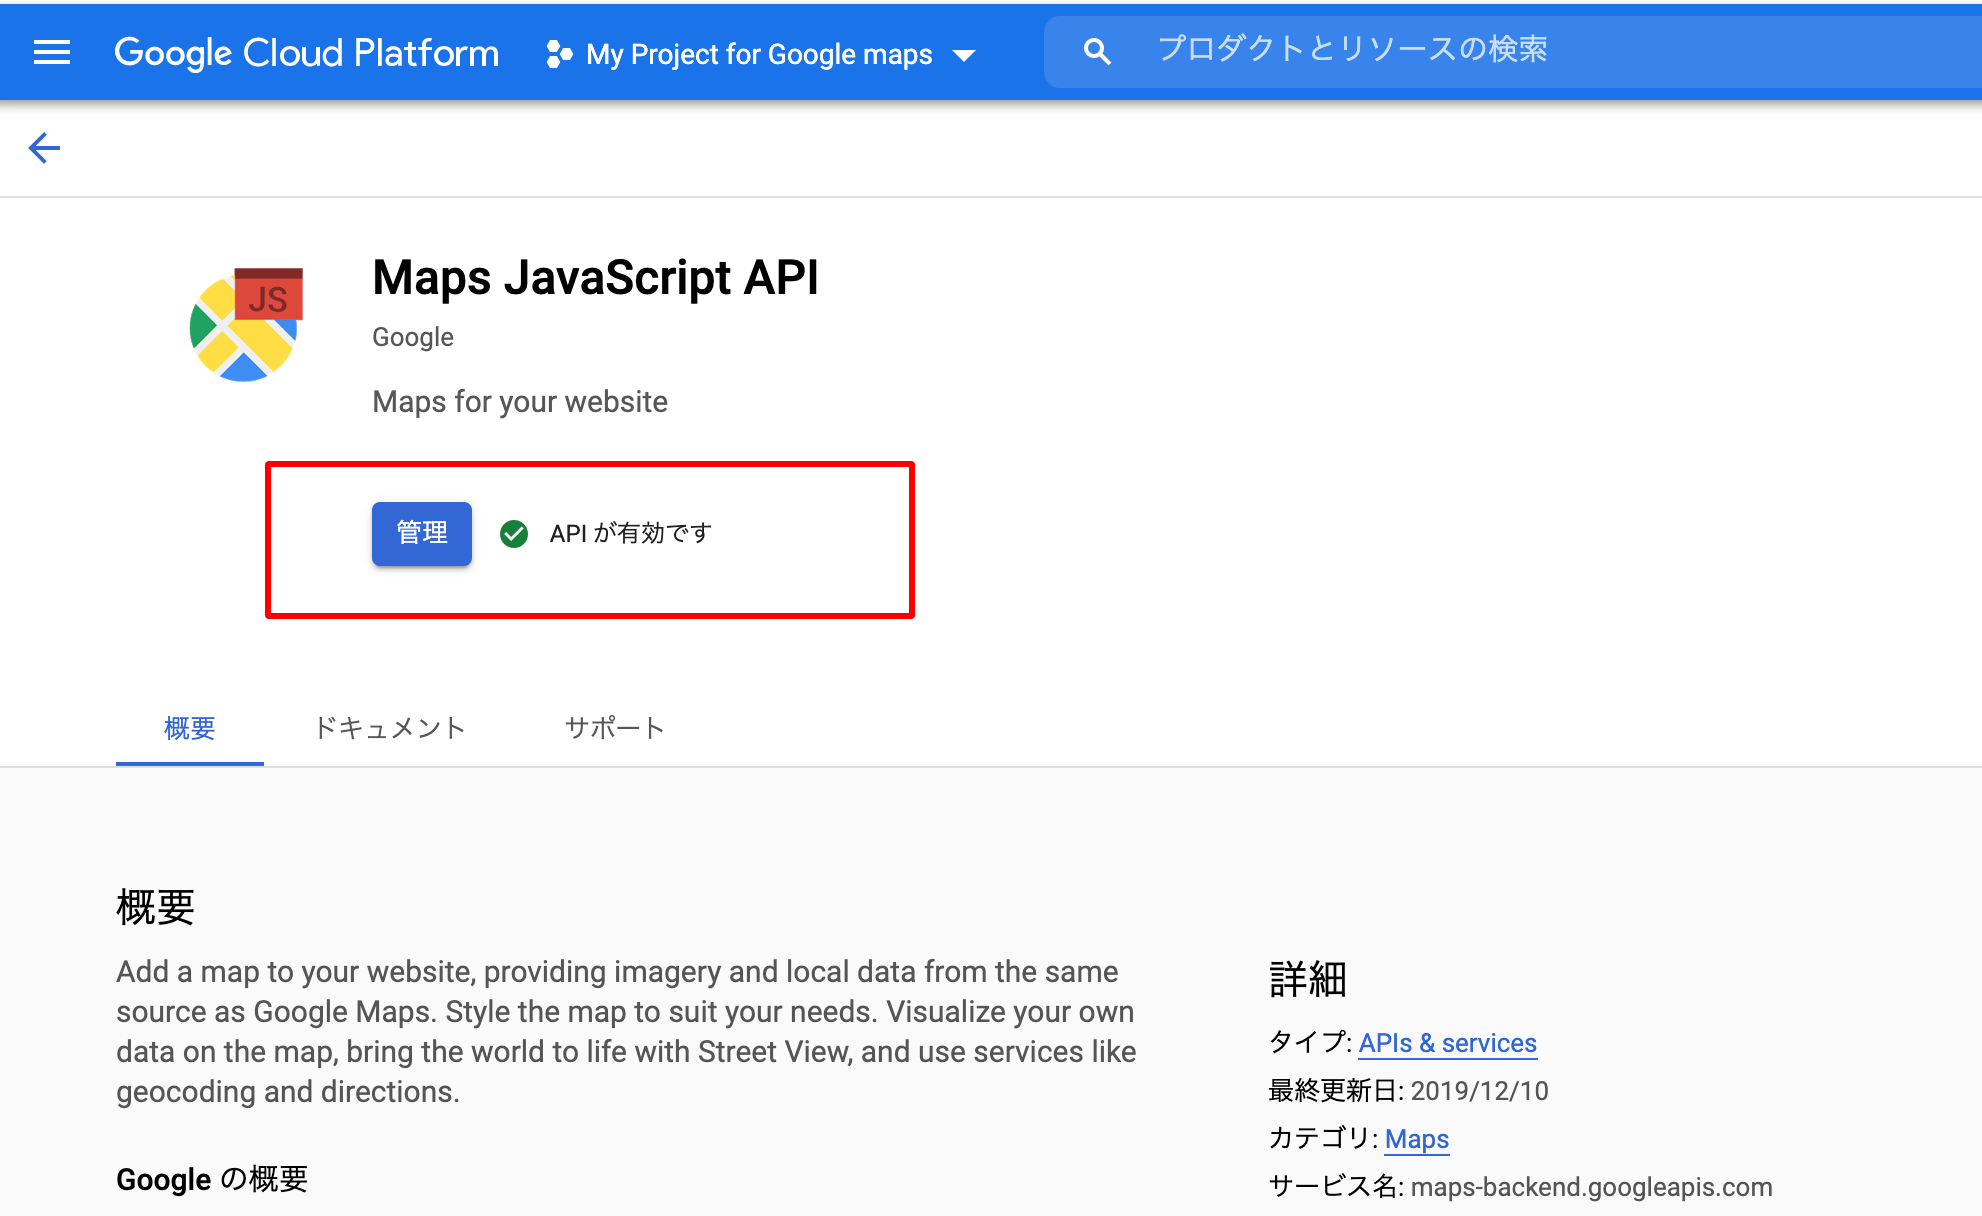Image resolution: width=1982 pixels, height=1216 pixels.
Task: Switch to the ドキュメント tab
Action: click(390, 728)
